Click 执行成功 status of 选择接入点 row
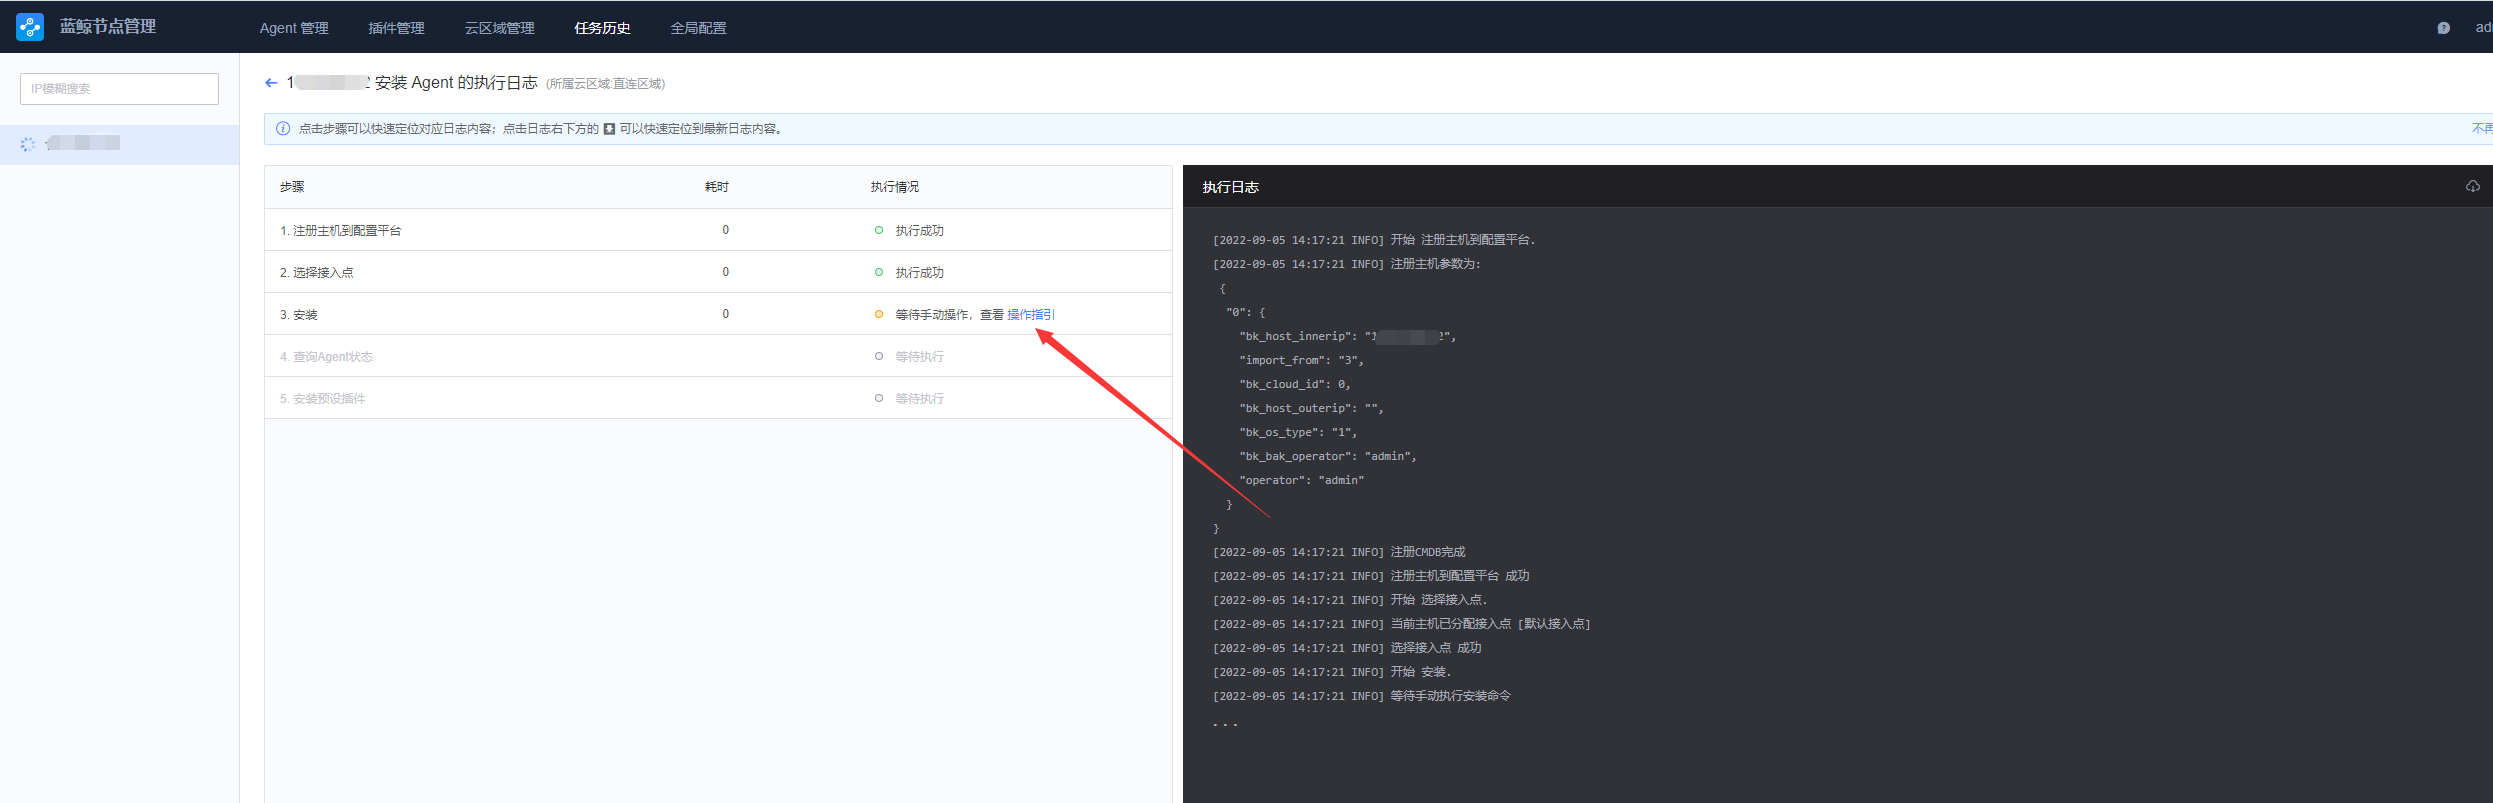Screen dimensions: 2493x803 tap(919, 273)
